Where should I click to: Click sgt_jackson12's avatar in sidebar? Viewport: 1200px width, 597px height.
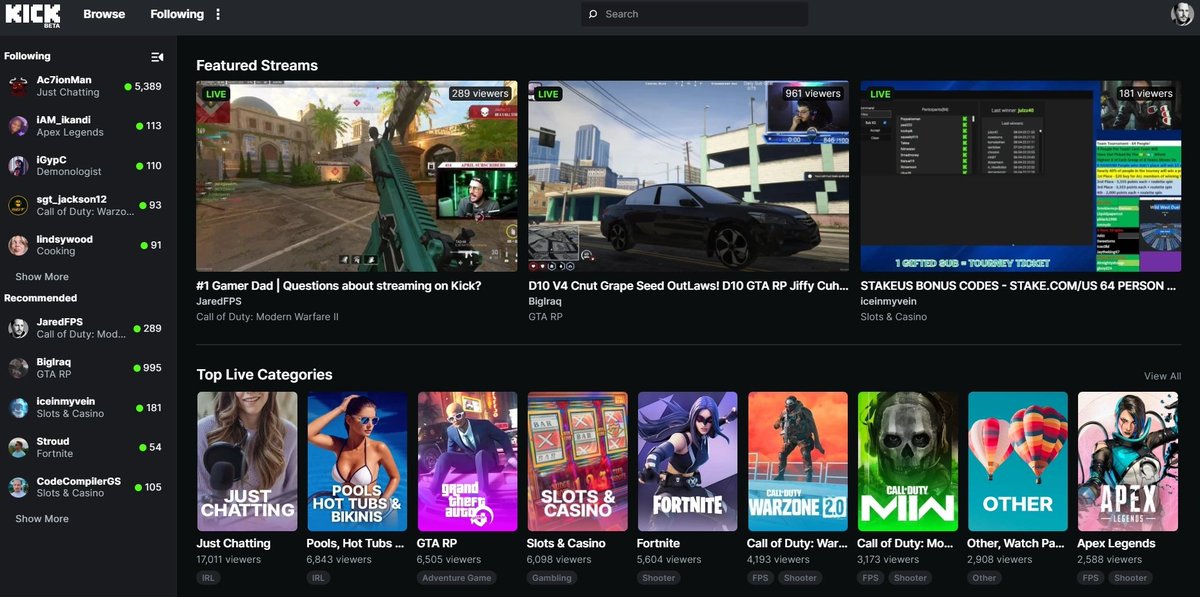18,206
